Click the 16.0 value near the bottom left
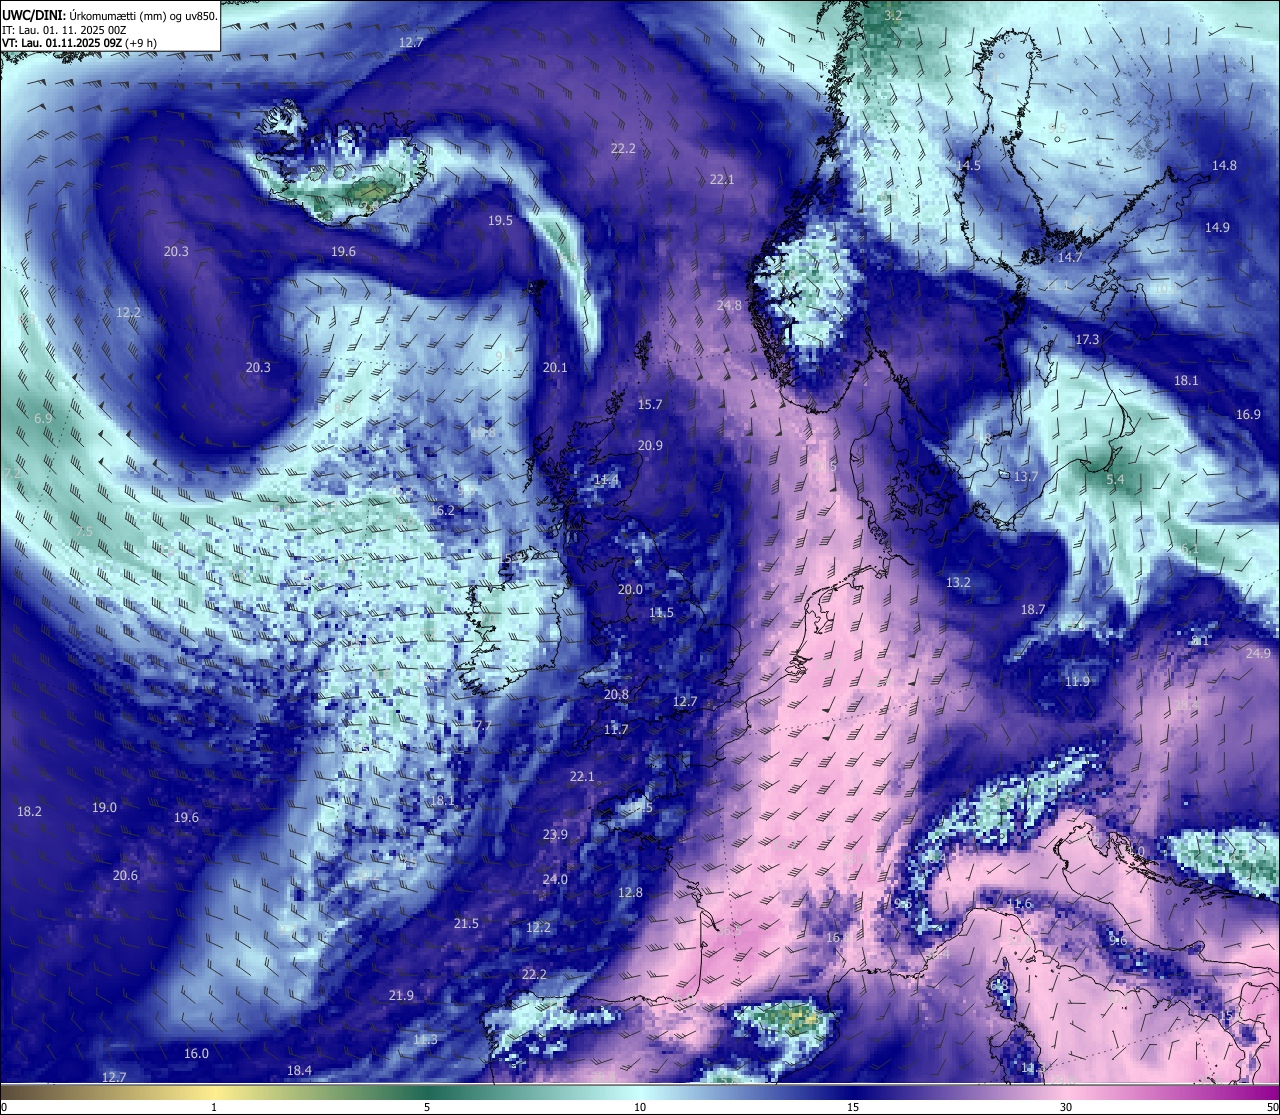Image resolution: width=1280 pixels, height=1115 pixels. pyautogui.click(x=196, y=1053)
